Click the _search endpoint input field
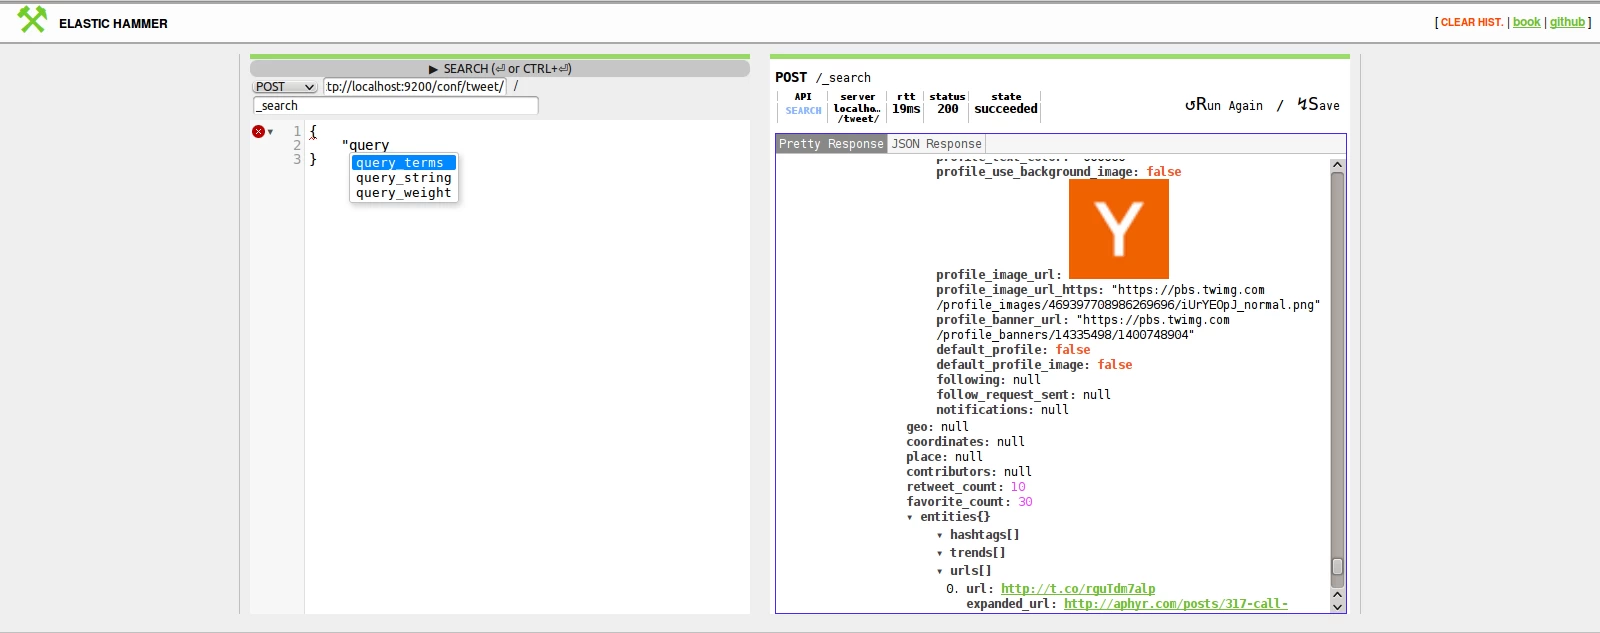 [x=396, y=106]
